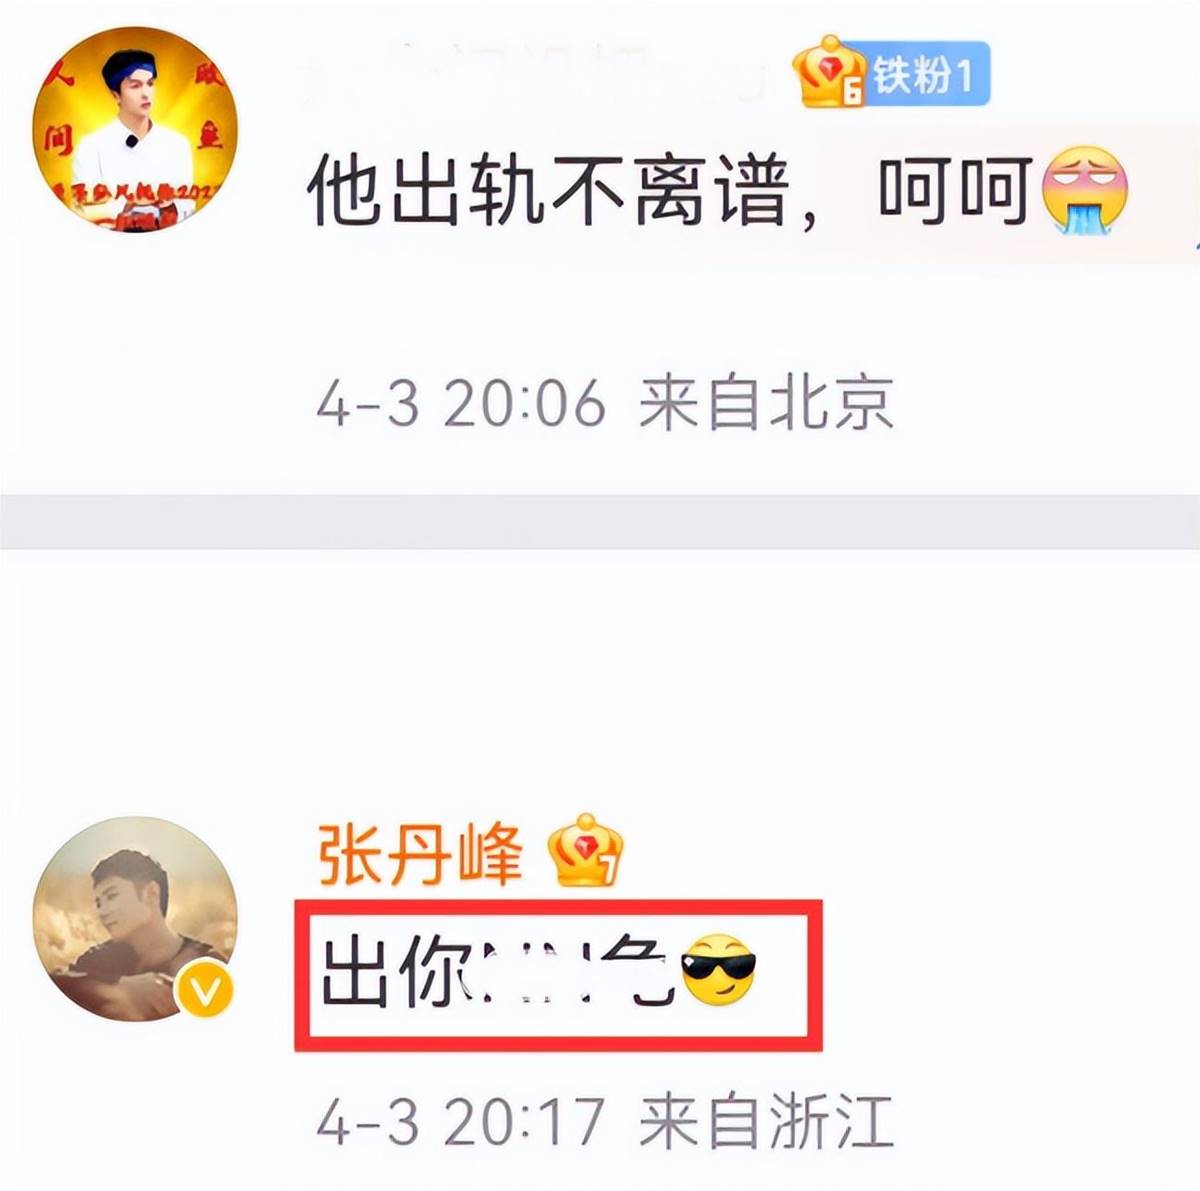Tap the crown badge beside 张丹峰
The height and width of the screenshot is (1191, 1200).
(x=586, y=850)
